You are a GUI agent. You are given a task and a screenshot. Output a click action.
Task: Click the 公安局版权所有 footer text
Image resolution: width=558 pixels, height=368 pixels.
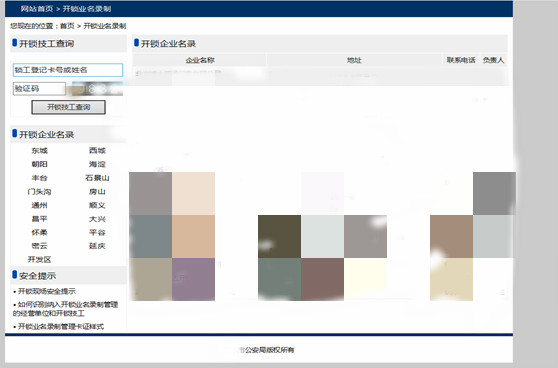(x=269, y=350)
